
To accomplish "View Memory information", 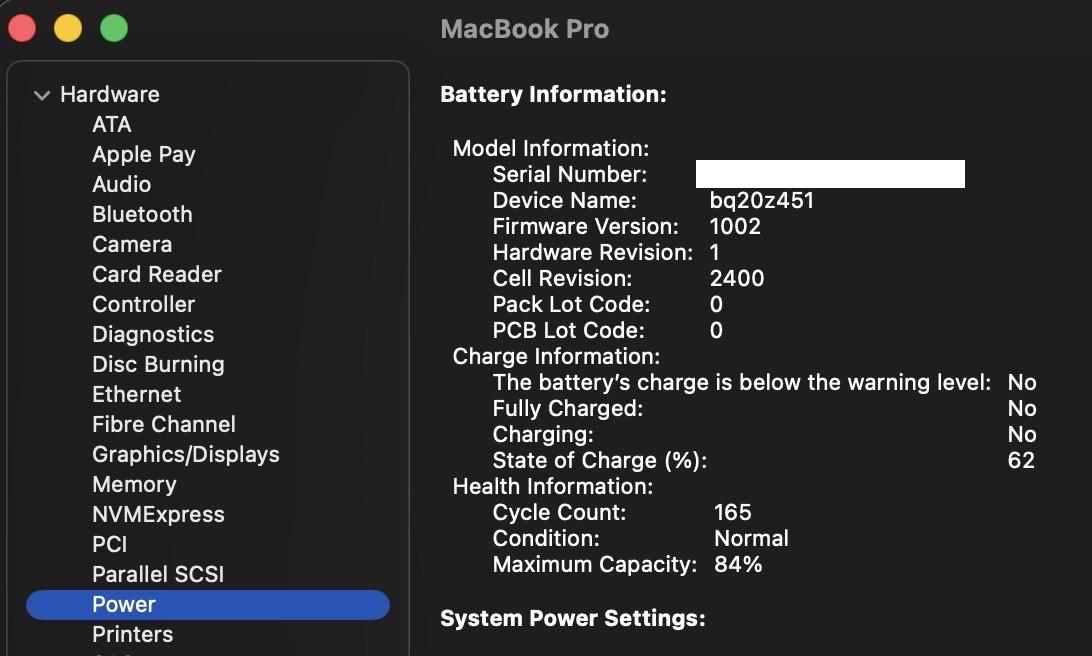I will point(134,484).
